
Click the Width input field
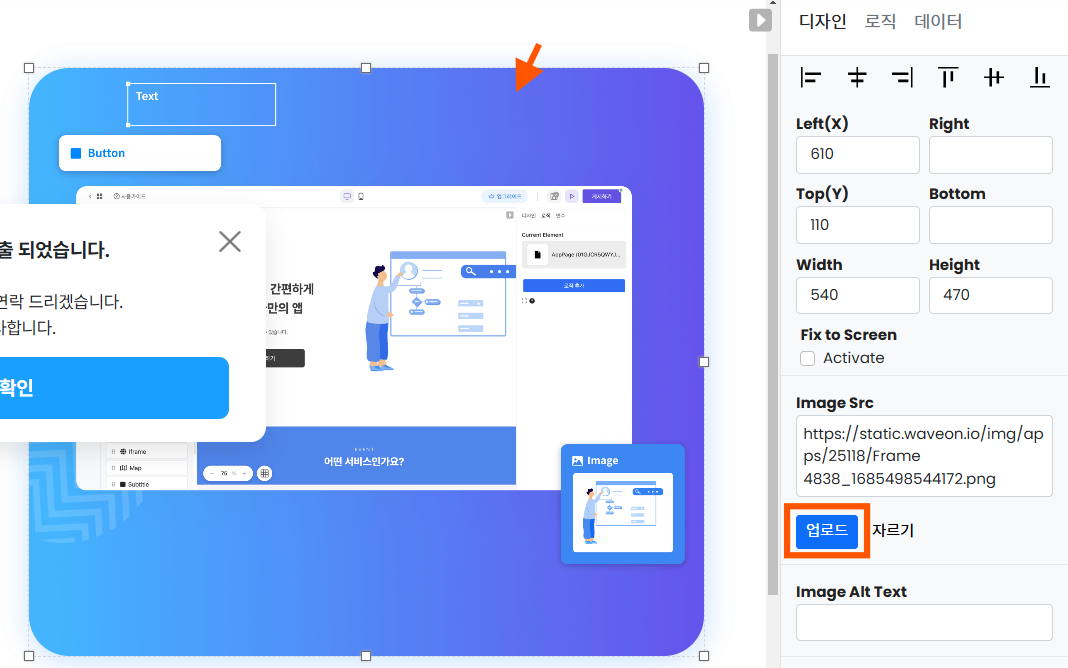[857, 296]
